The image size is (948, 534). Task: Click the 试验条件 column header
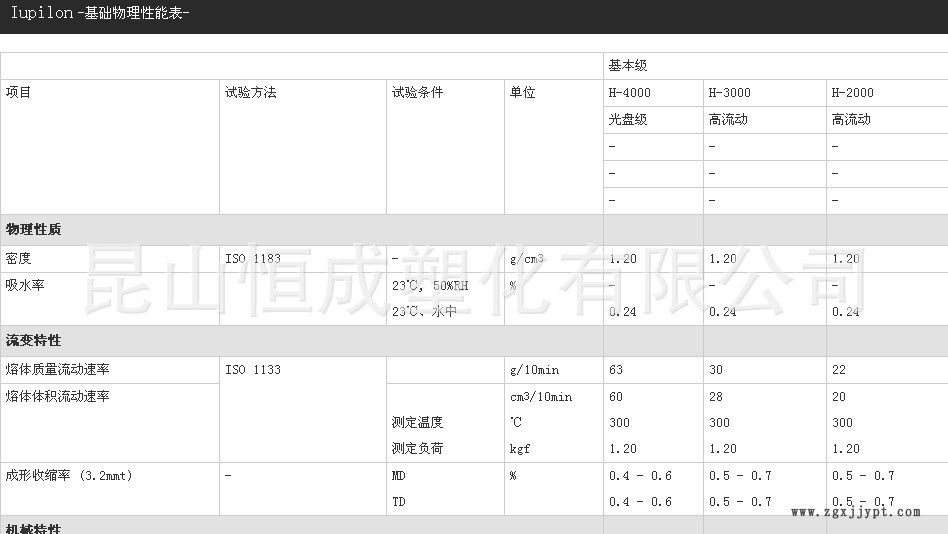(417, 93)
